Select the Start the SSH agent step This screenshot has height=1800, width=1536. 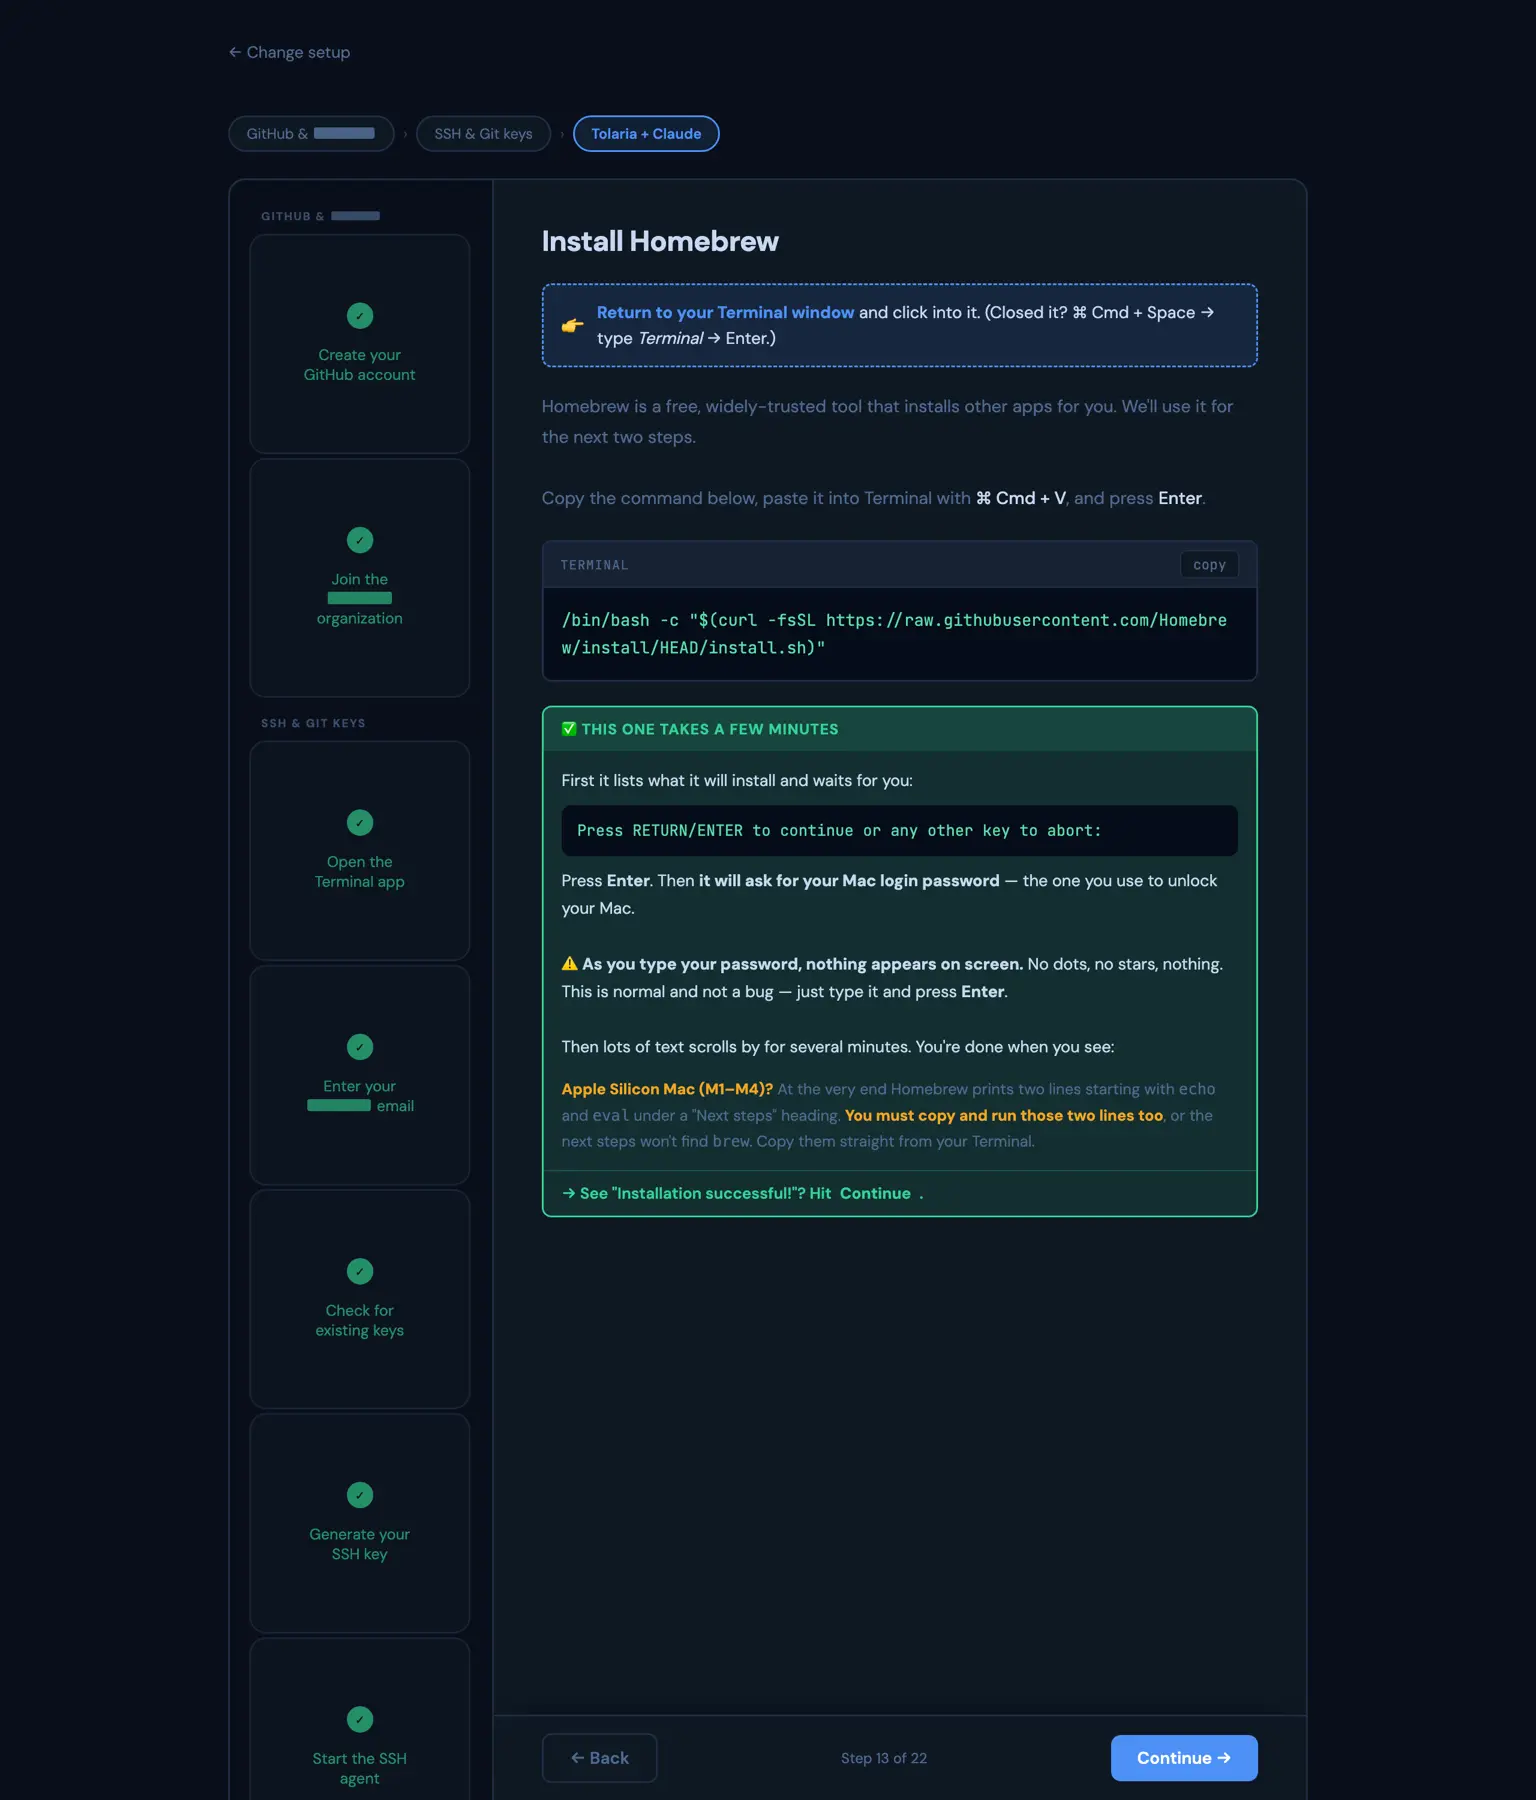[x=360, y=1720]
